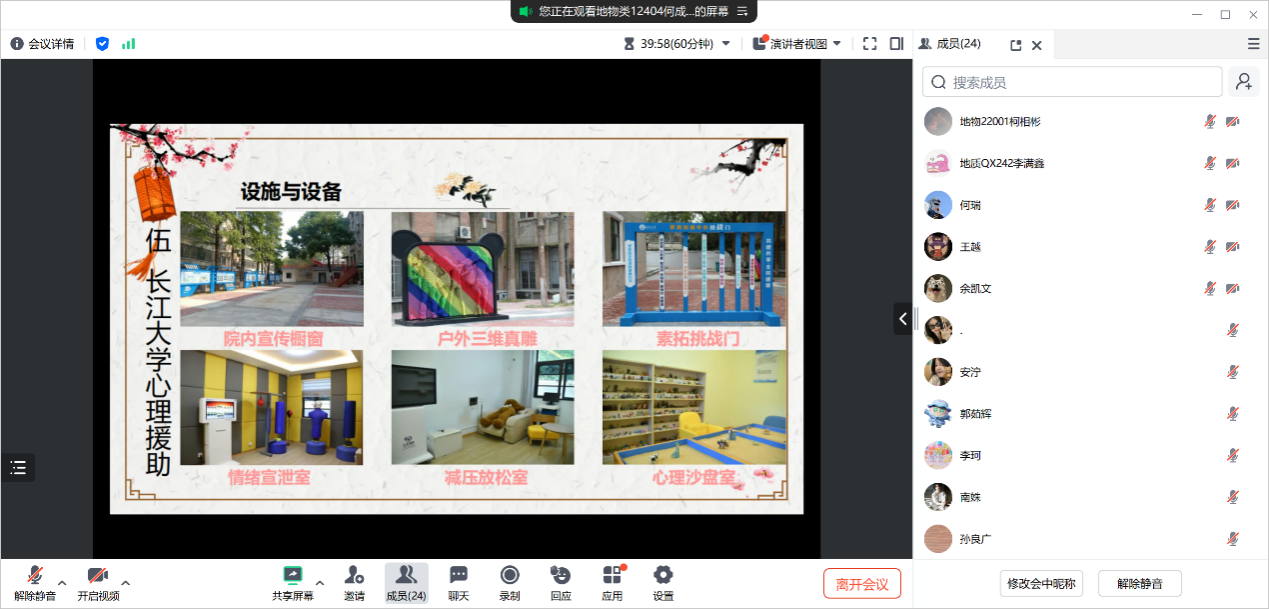
Task: Toggle 开启视频 camera button
Action: pyautogui.click(x=97, y=575)
